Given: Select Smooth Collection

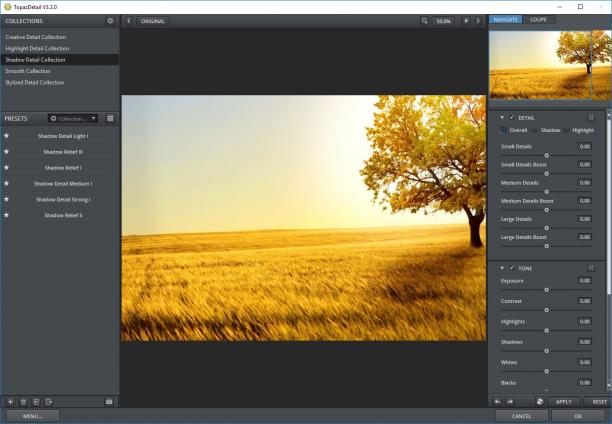Looking at the screenshot, I should tap(60, 71).
